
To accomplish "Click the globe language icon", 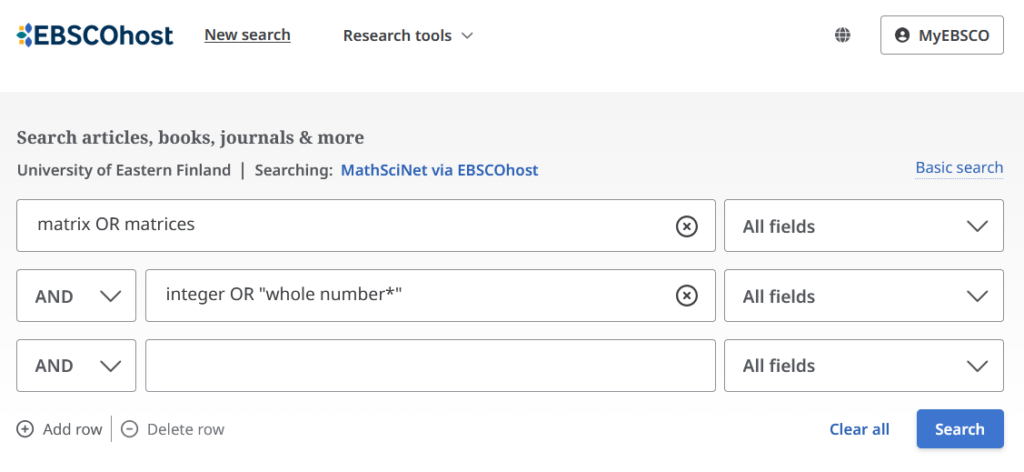I will [x=842, y=35].
